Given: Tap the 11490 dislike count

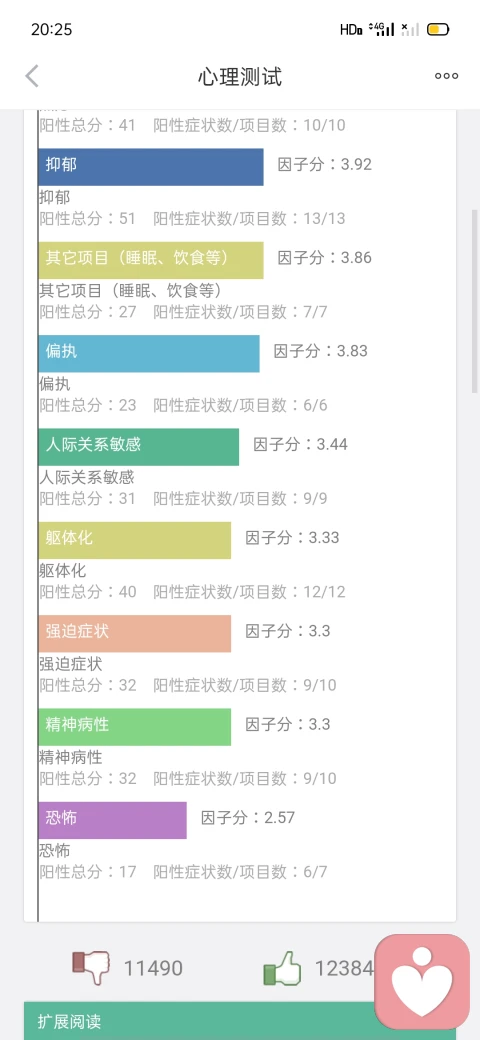Looking at the screenshot, I should tap(153, 969).
